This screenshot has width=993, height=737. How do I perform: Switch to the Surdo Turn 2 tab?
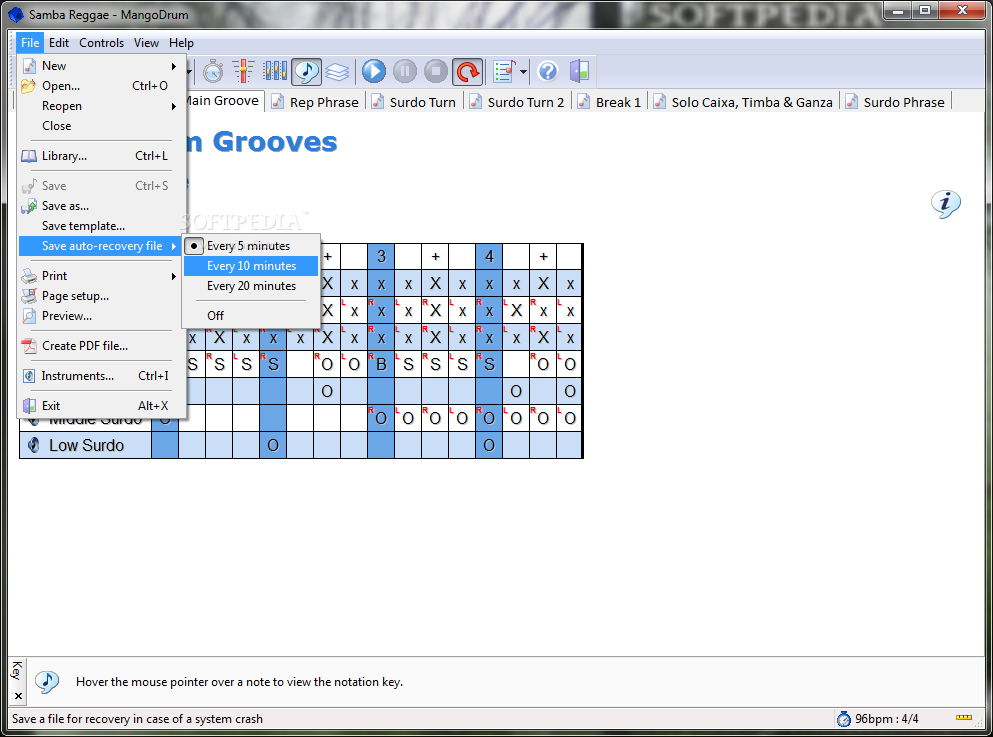[517, 102]
